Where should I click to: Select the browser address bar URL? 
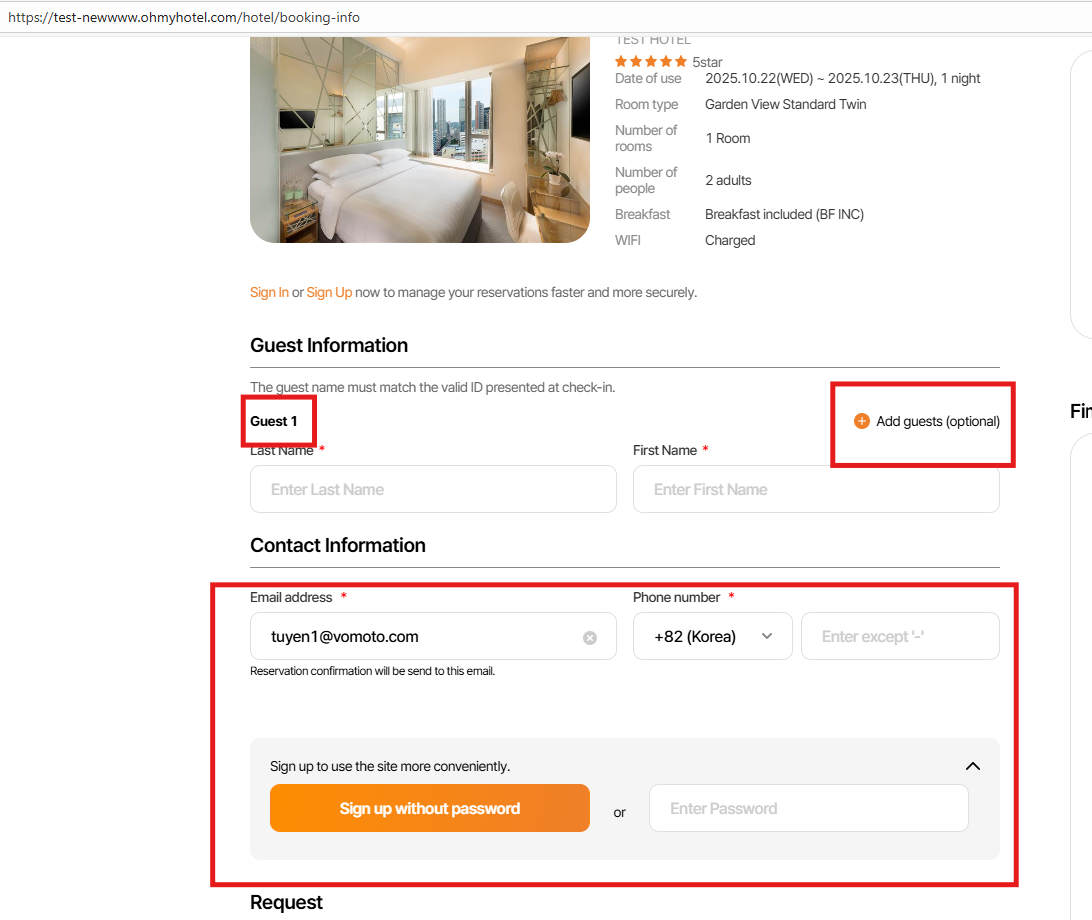click(184, 18)
